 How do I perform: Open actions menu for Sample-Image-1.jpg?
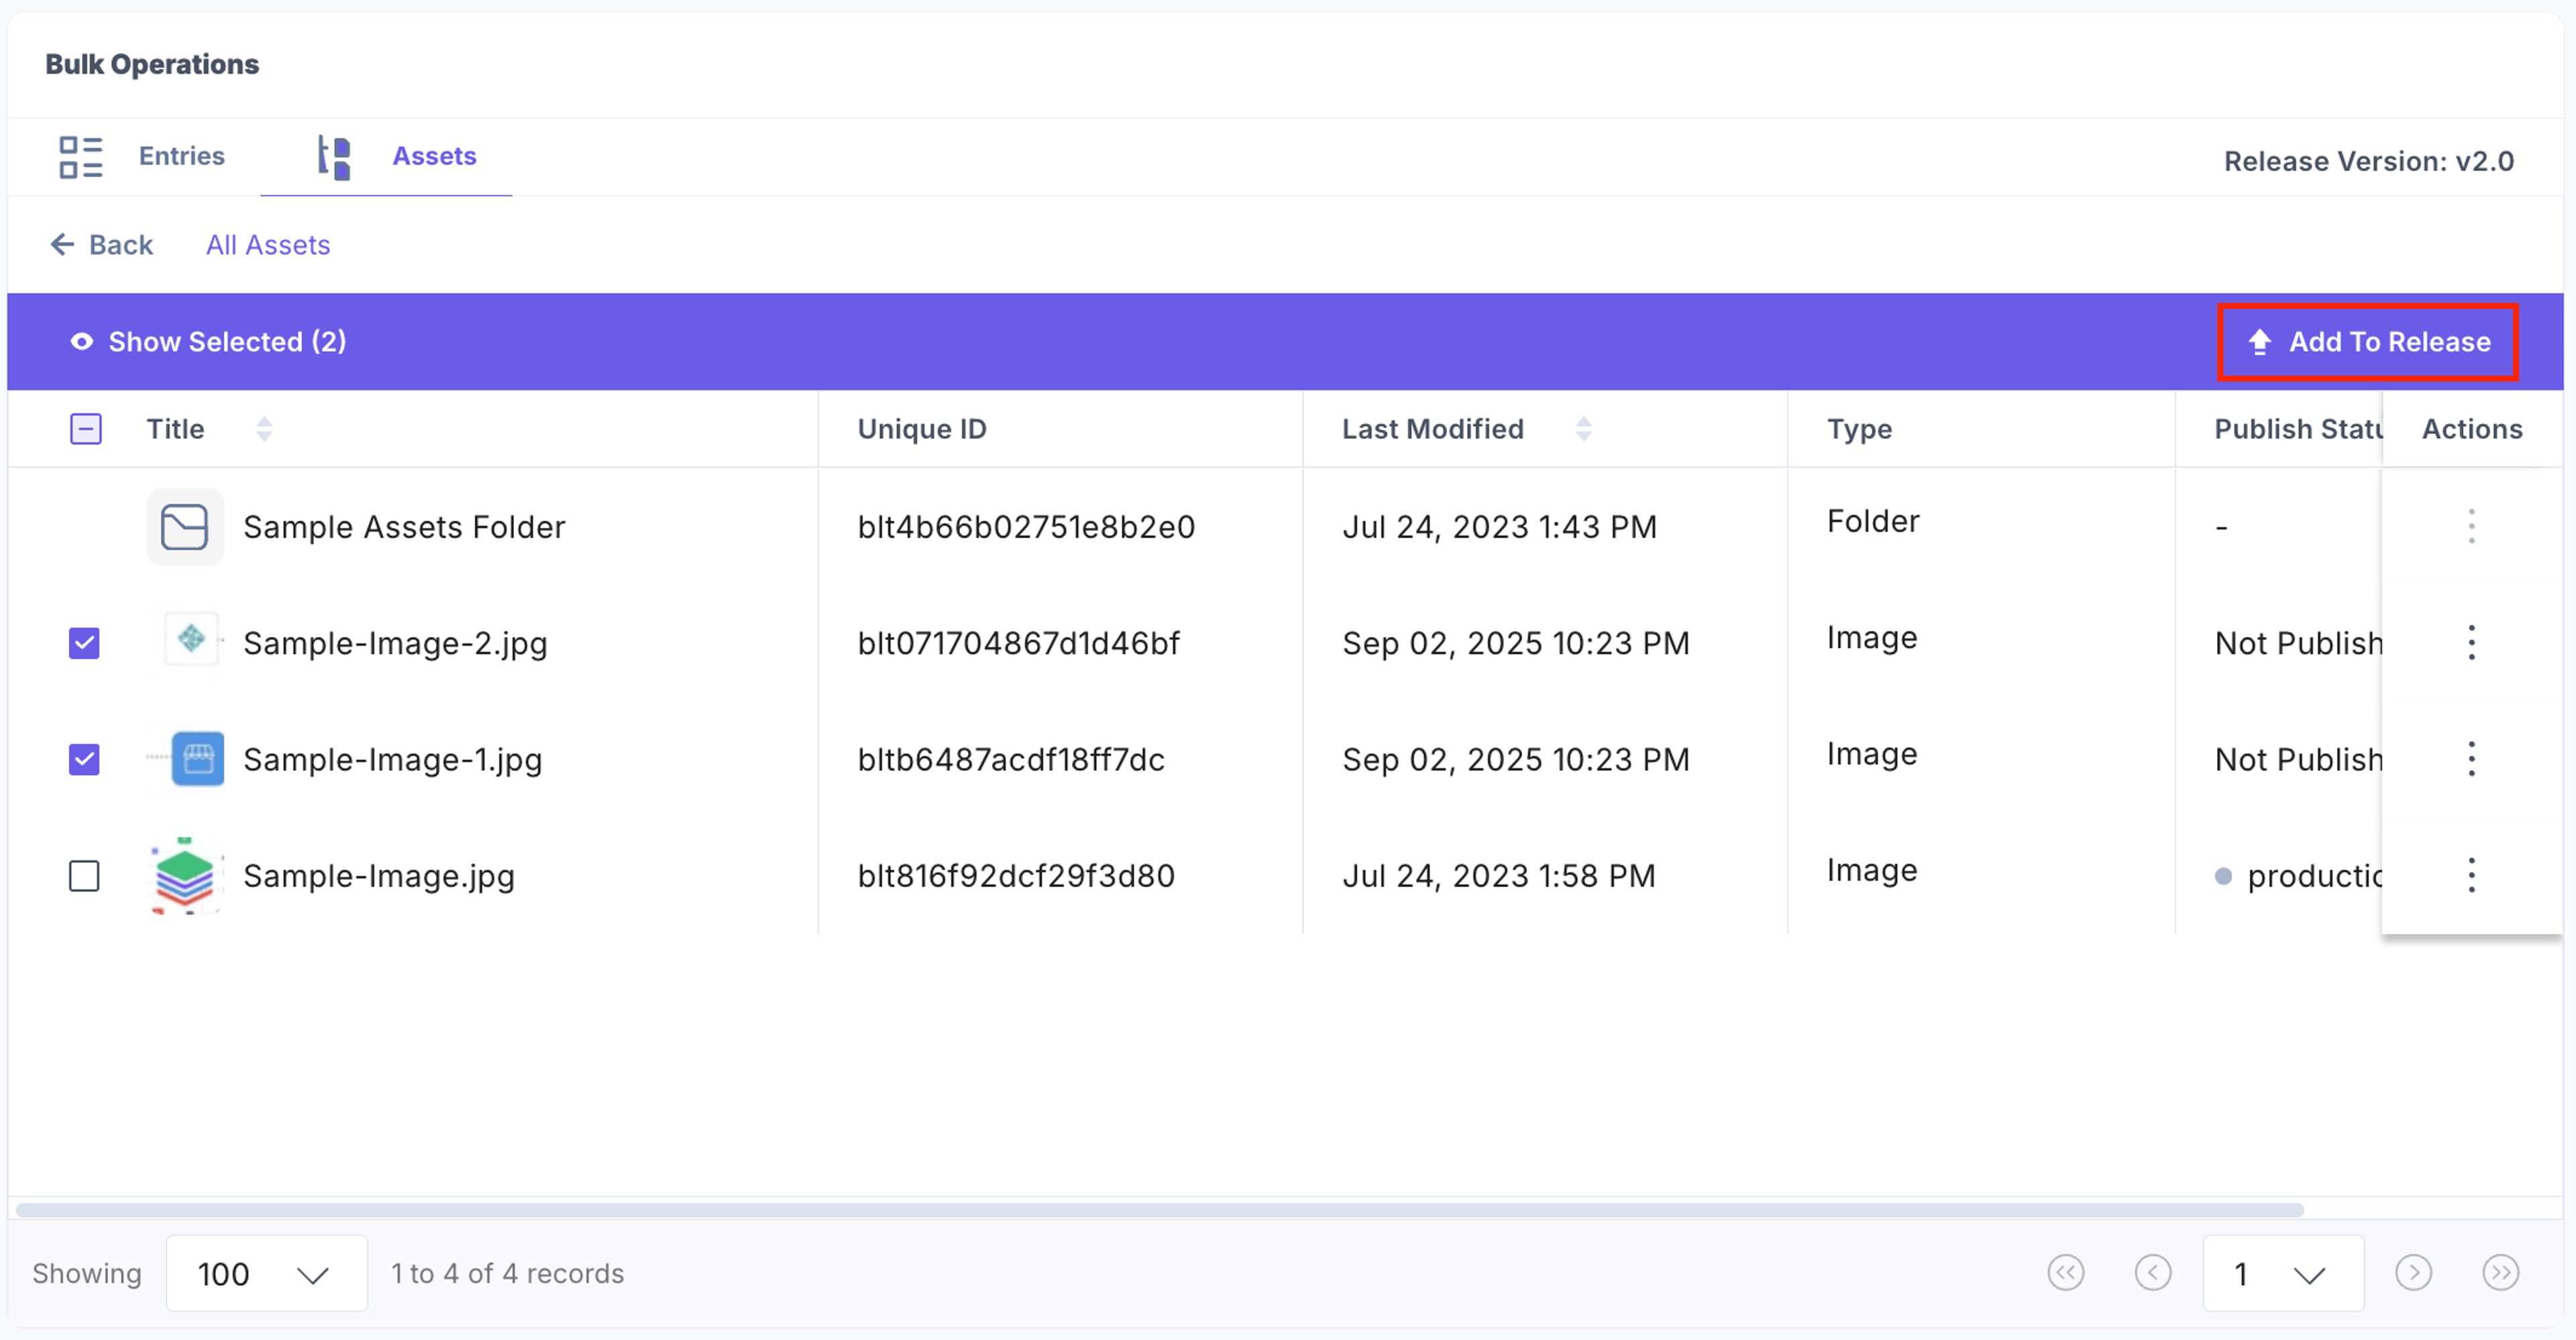coord(2471,759)
